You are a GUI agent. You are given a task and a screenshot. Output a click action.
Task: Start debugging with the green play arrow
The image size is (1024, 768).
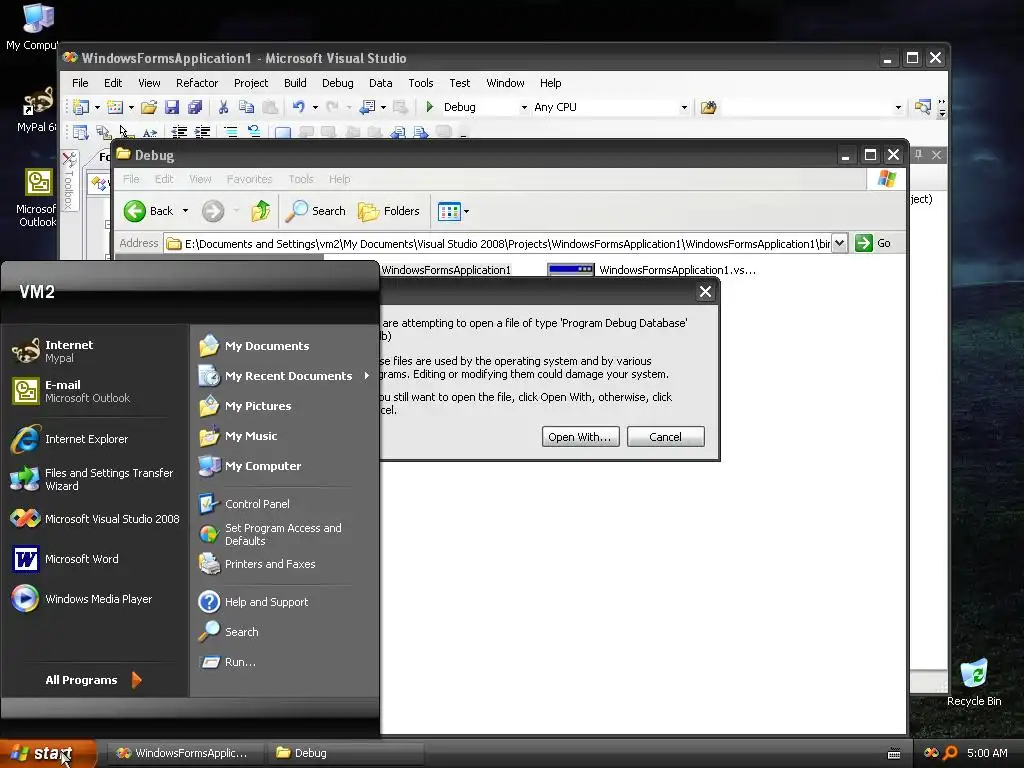pos(430,106)
